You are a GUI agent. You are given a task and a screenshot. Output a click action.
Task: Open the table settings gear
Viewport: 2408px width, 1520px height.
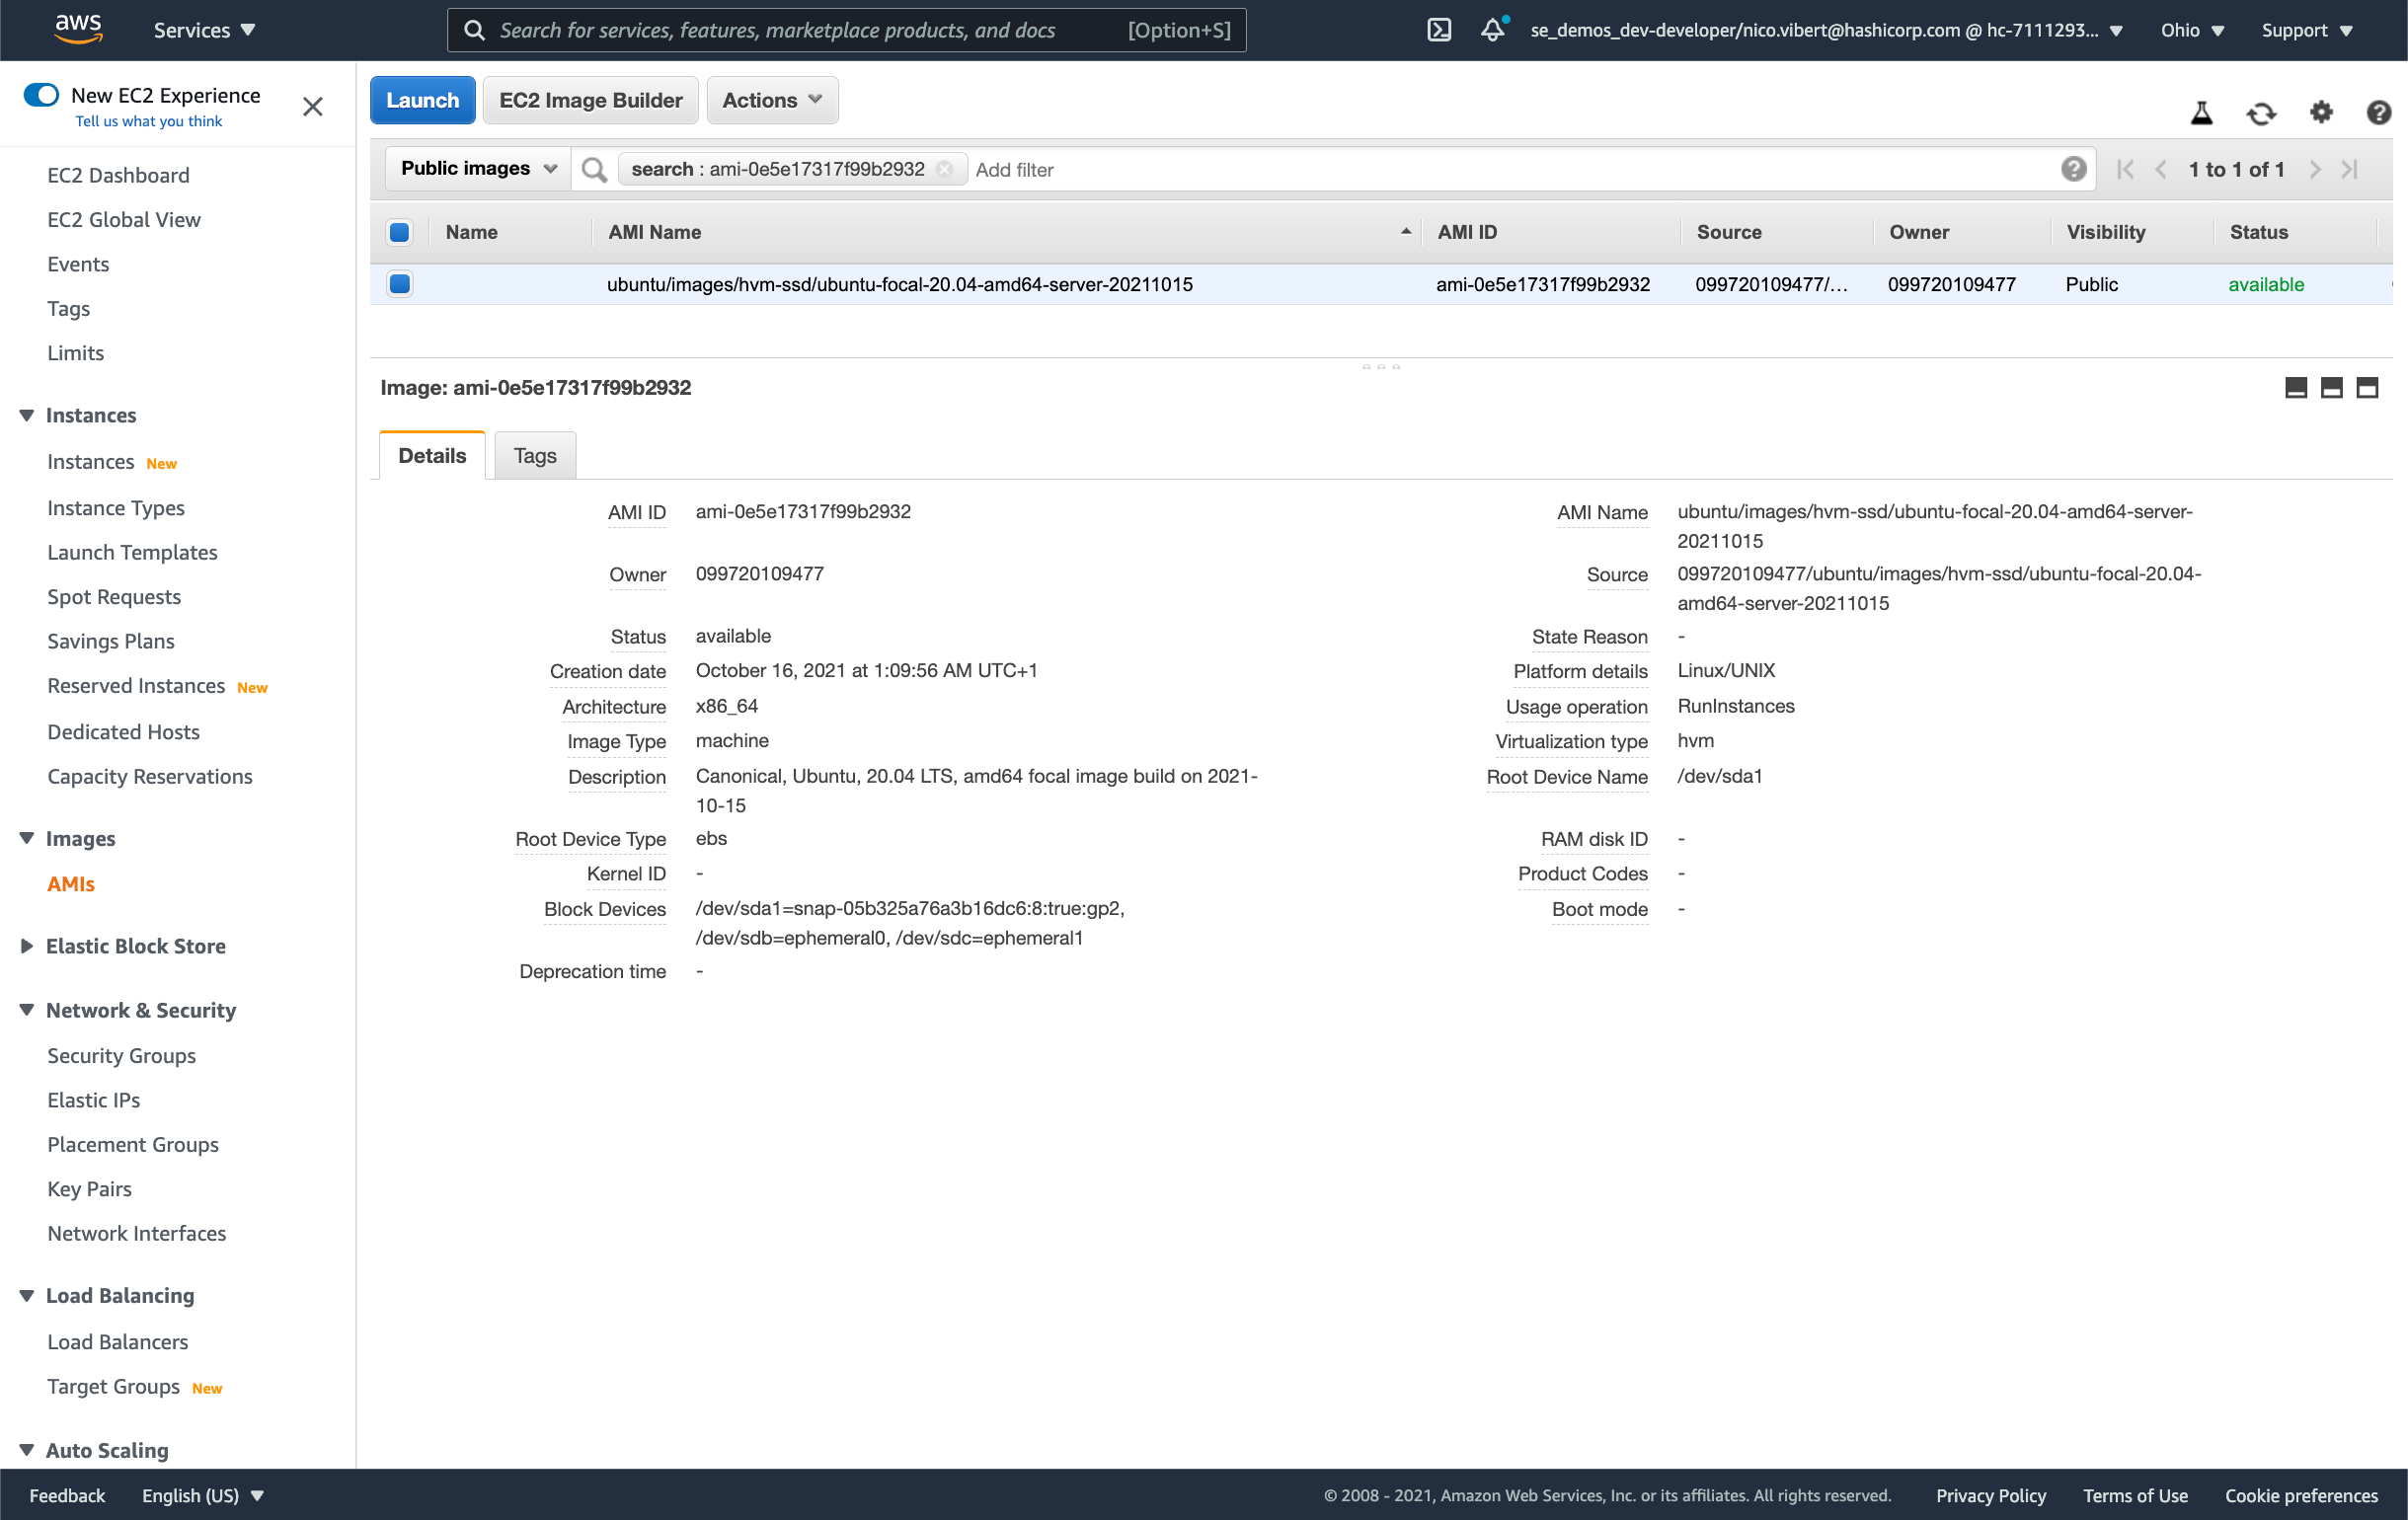[2321, 112]
